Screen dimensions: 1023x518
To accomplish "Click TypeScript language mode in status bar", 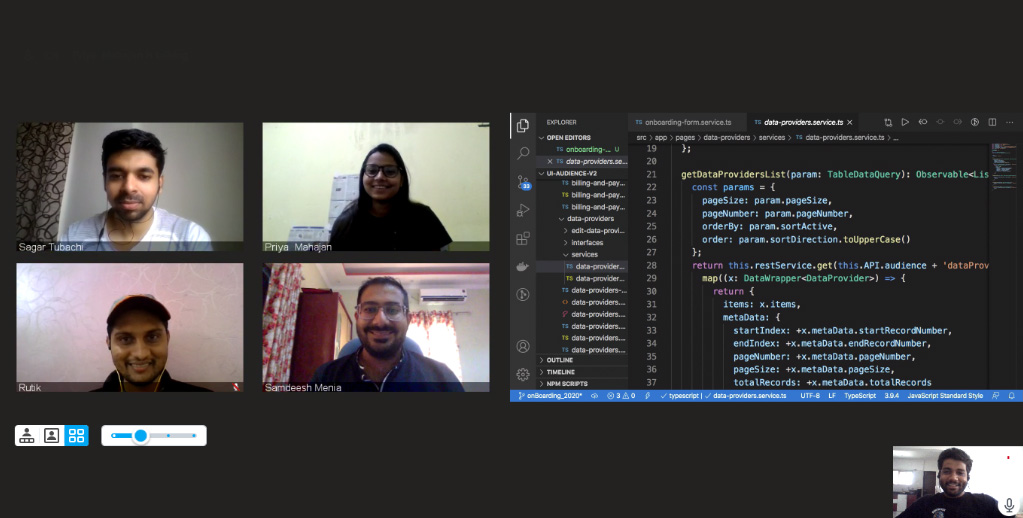I will (859, 396).
